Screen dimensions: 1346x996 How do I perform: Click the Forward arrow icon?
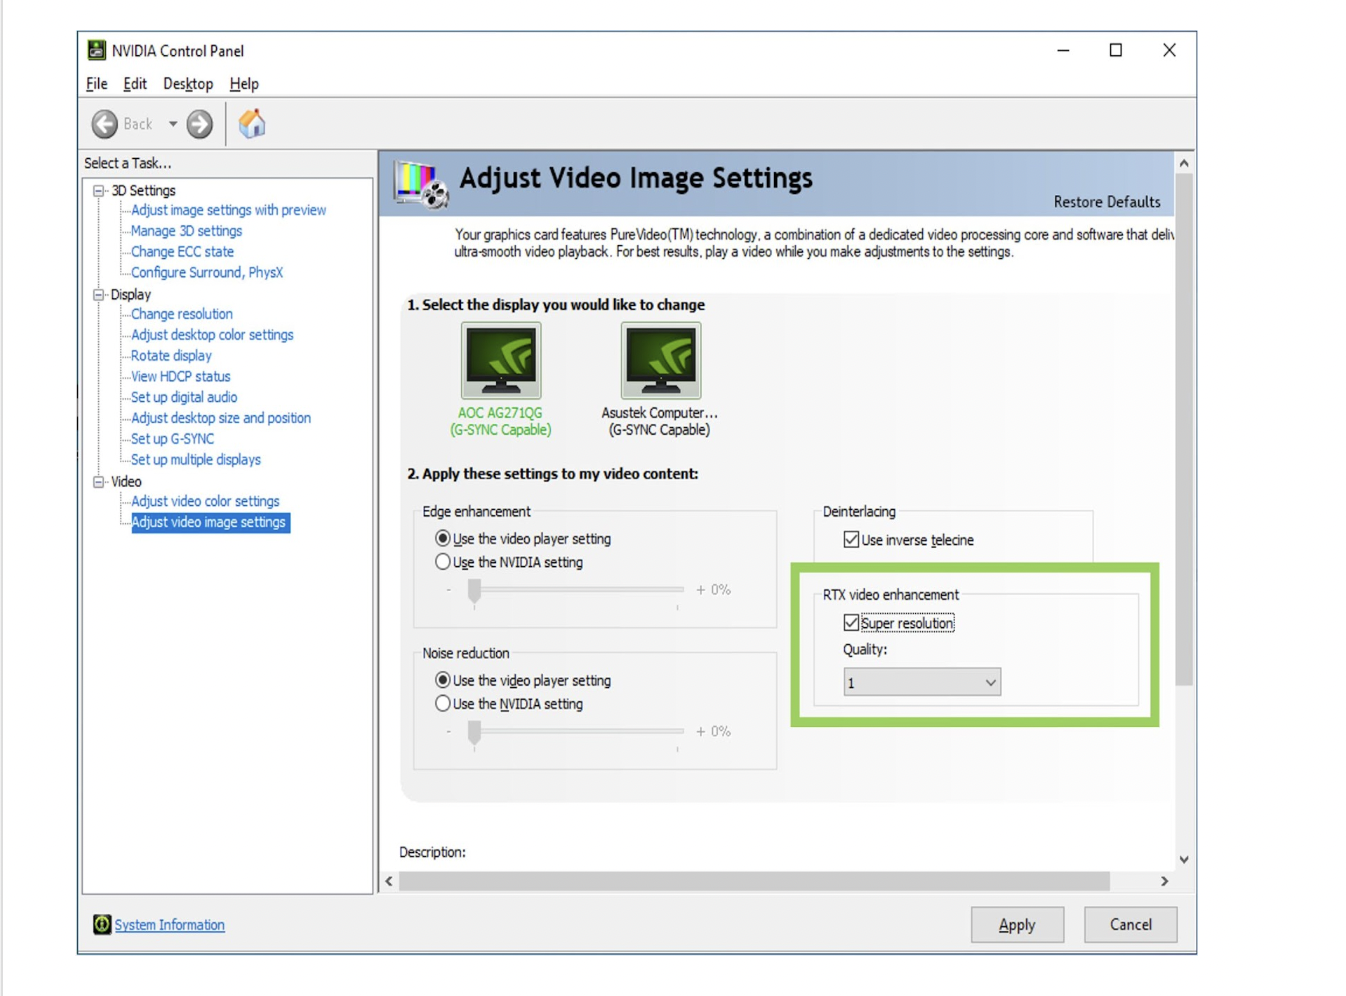click(200, 124)
